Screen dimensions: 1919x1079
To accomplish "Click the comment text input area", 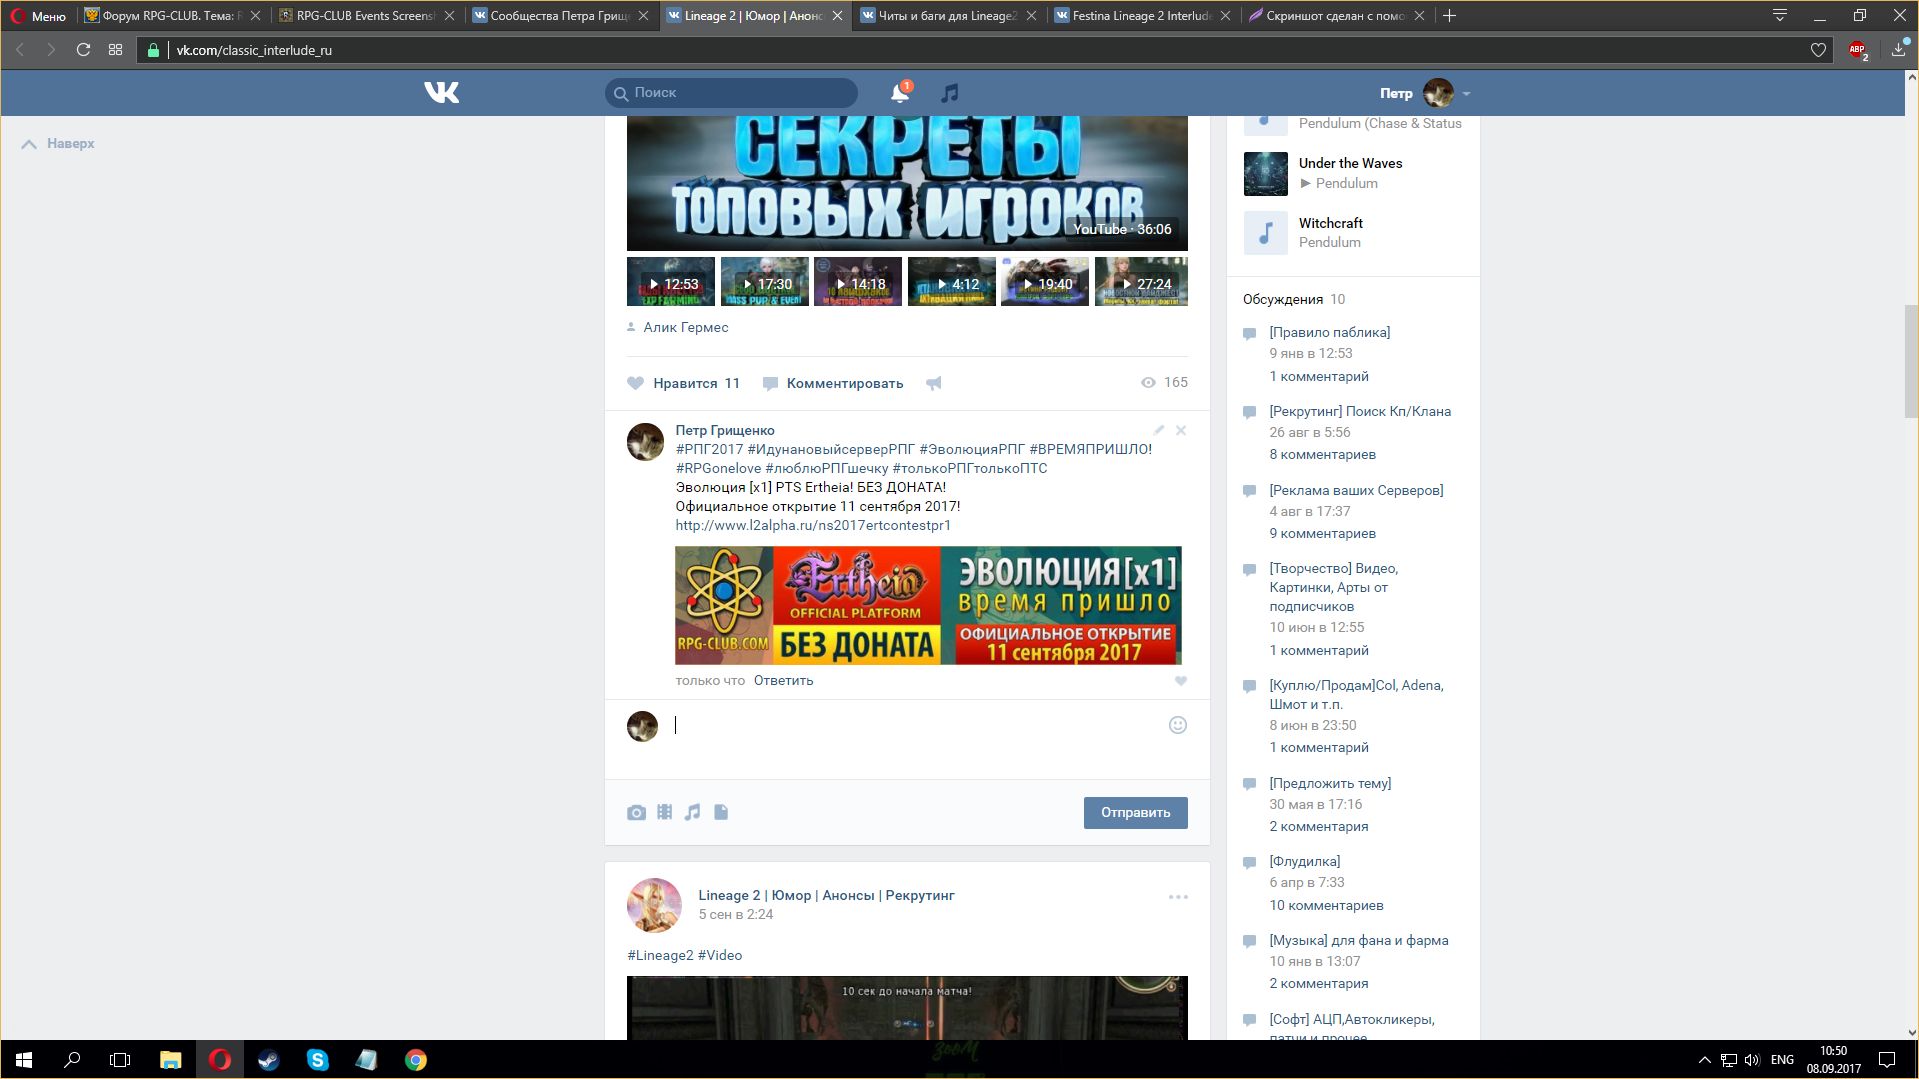I will tap(917, 725).
